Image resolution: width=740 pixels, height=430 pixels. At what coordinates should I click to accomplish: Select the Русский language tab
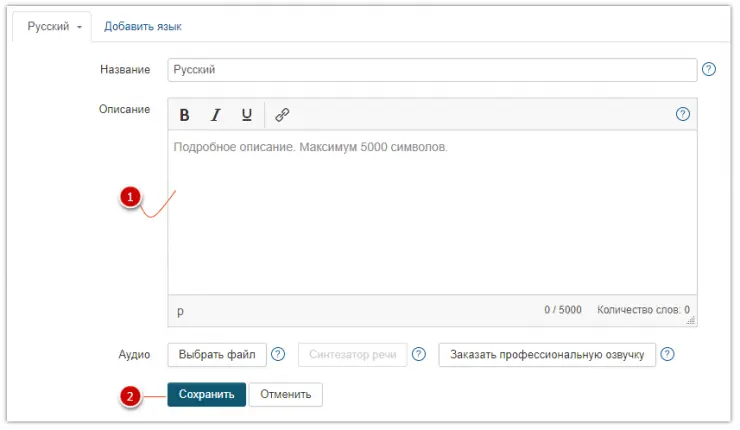[x=51, y=26]
